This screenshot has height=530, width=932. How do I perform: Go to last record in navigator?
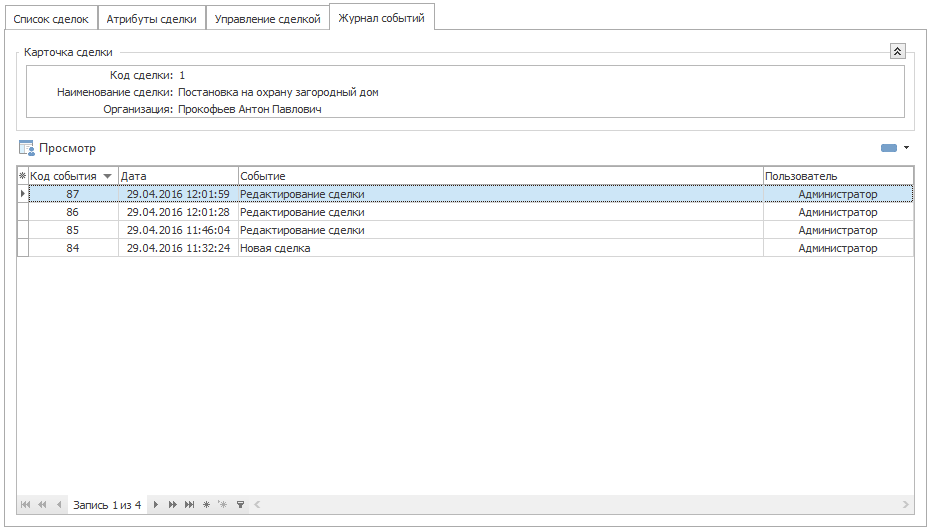[x=189, y=504]
